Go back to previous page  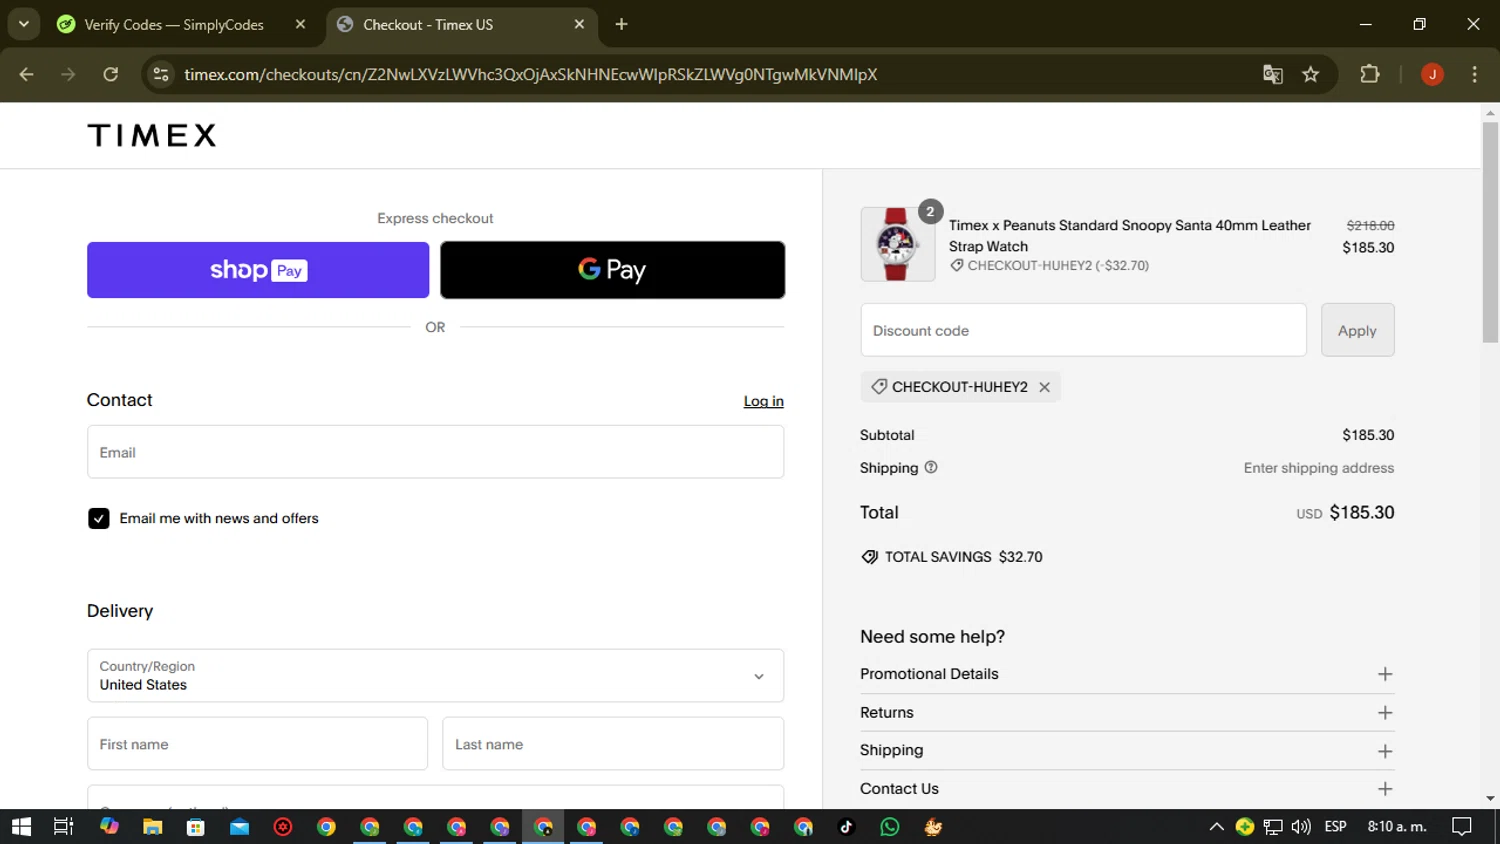coord(27,74)
